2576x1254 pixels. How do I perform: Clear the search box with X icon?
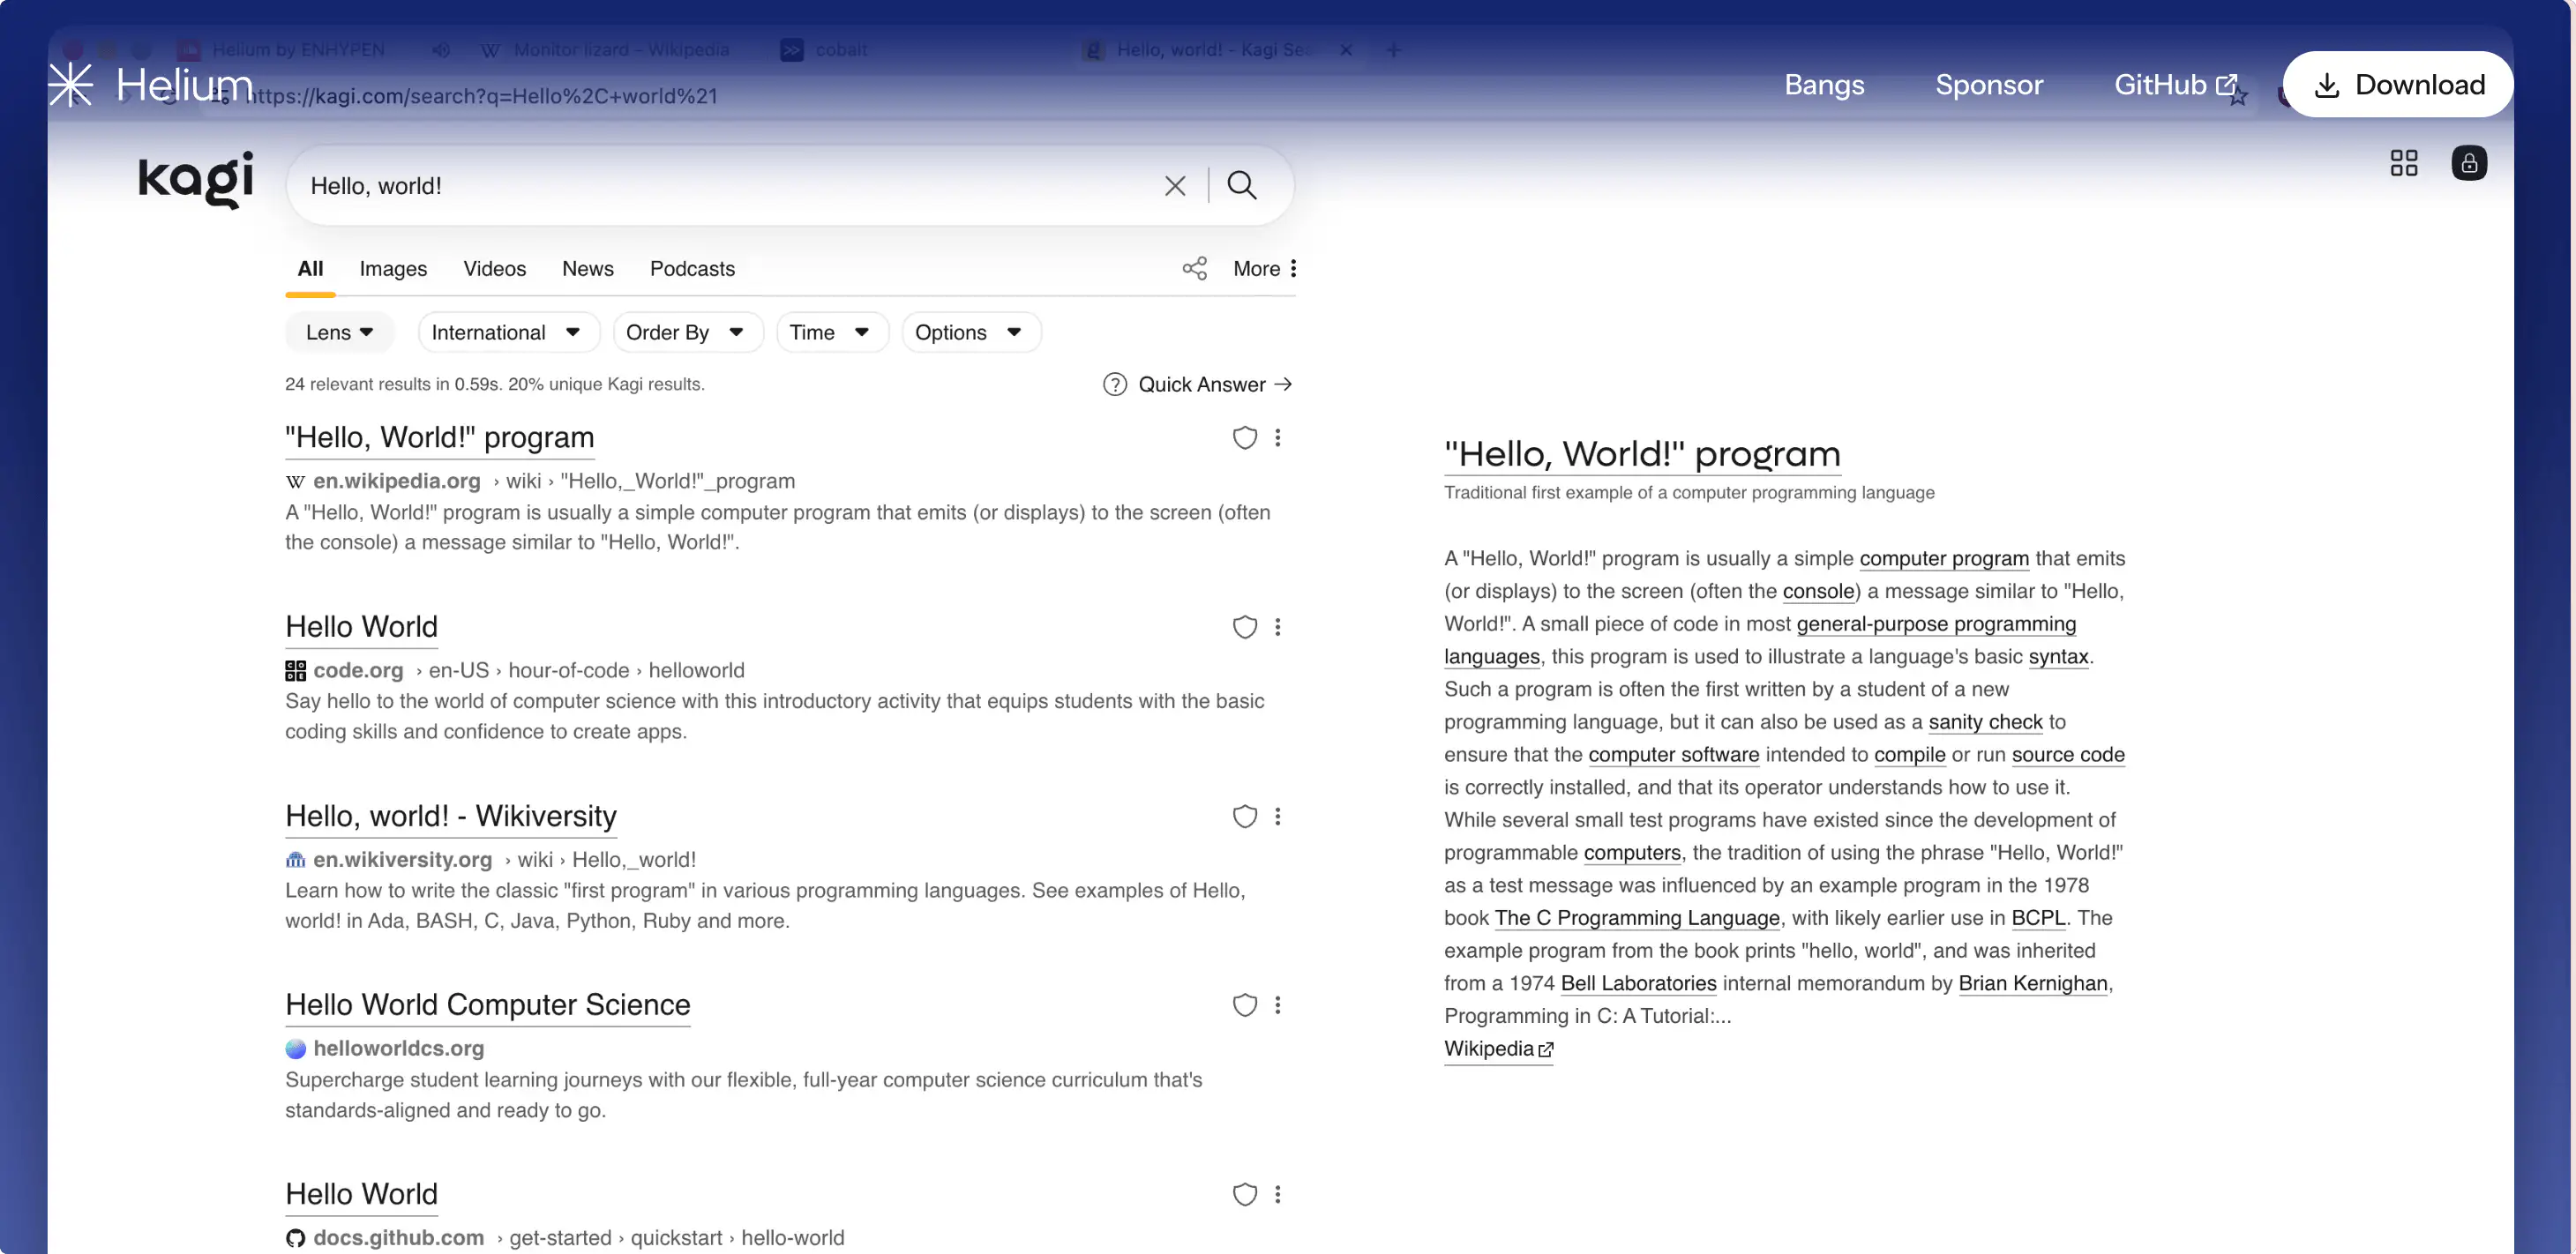(1175, 186)
